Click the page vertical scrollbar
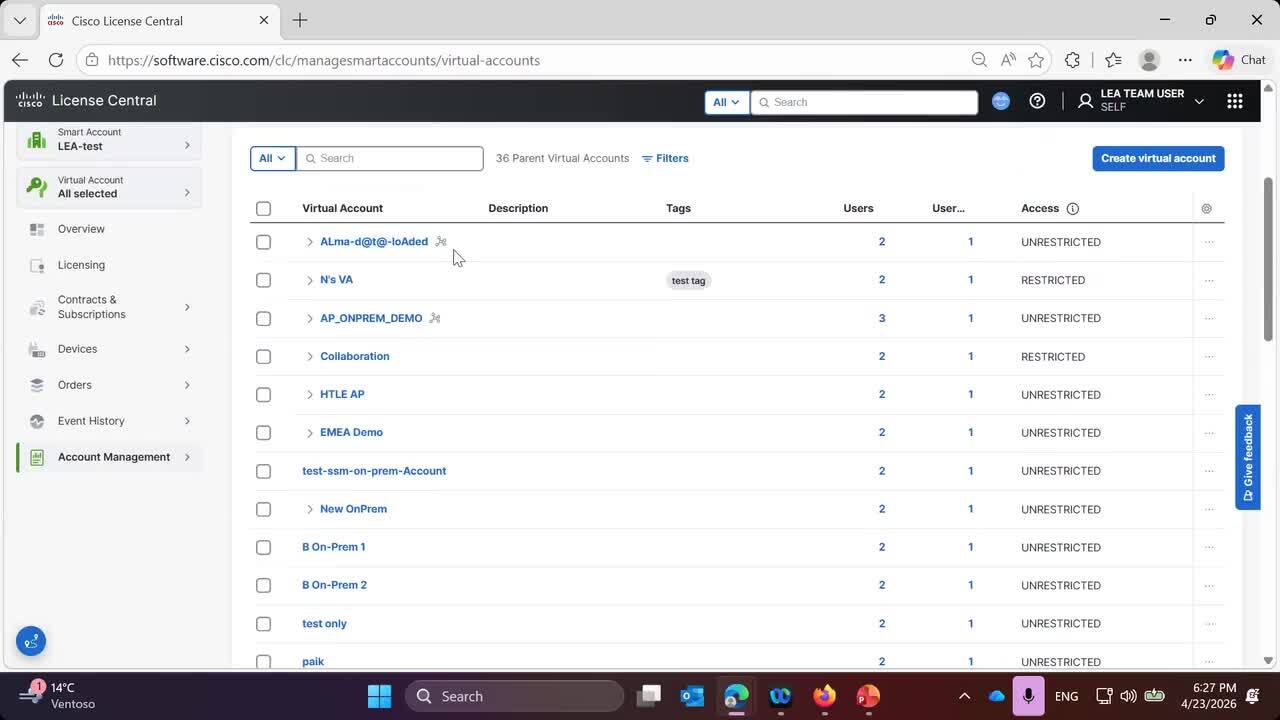Screen dimensions: 1280x720 [x=1269, y=260]
